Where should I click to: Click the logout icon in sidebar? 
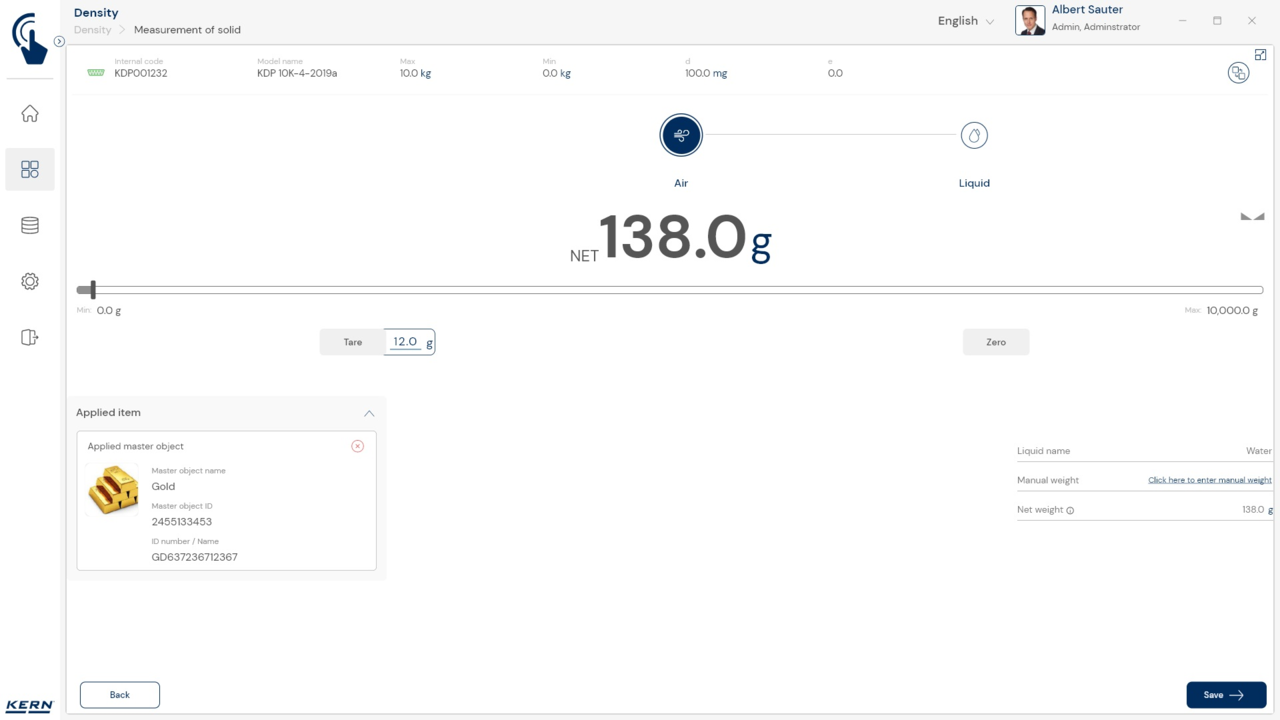click(30, 338)
